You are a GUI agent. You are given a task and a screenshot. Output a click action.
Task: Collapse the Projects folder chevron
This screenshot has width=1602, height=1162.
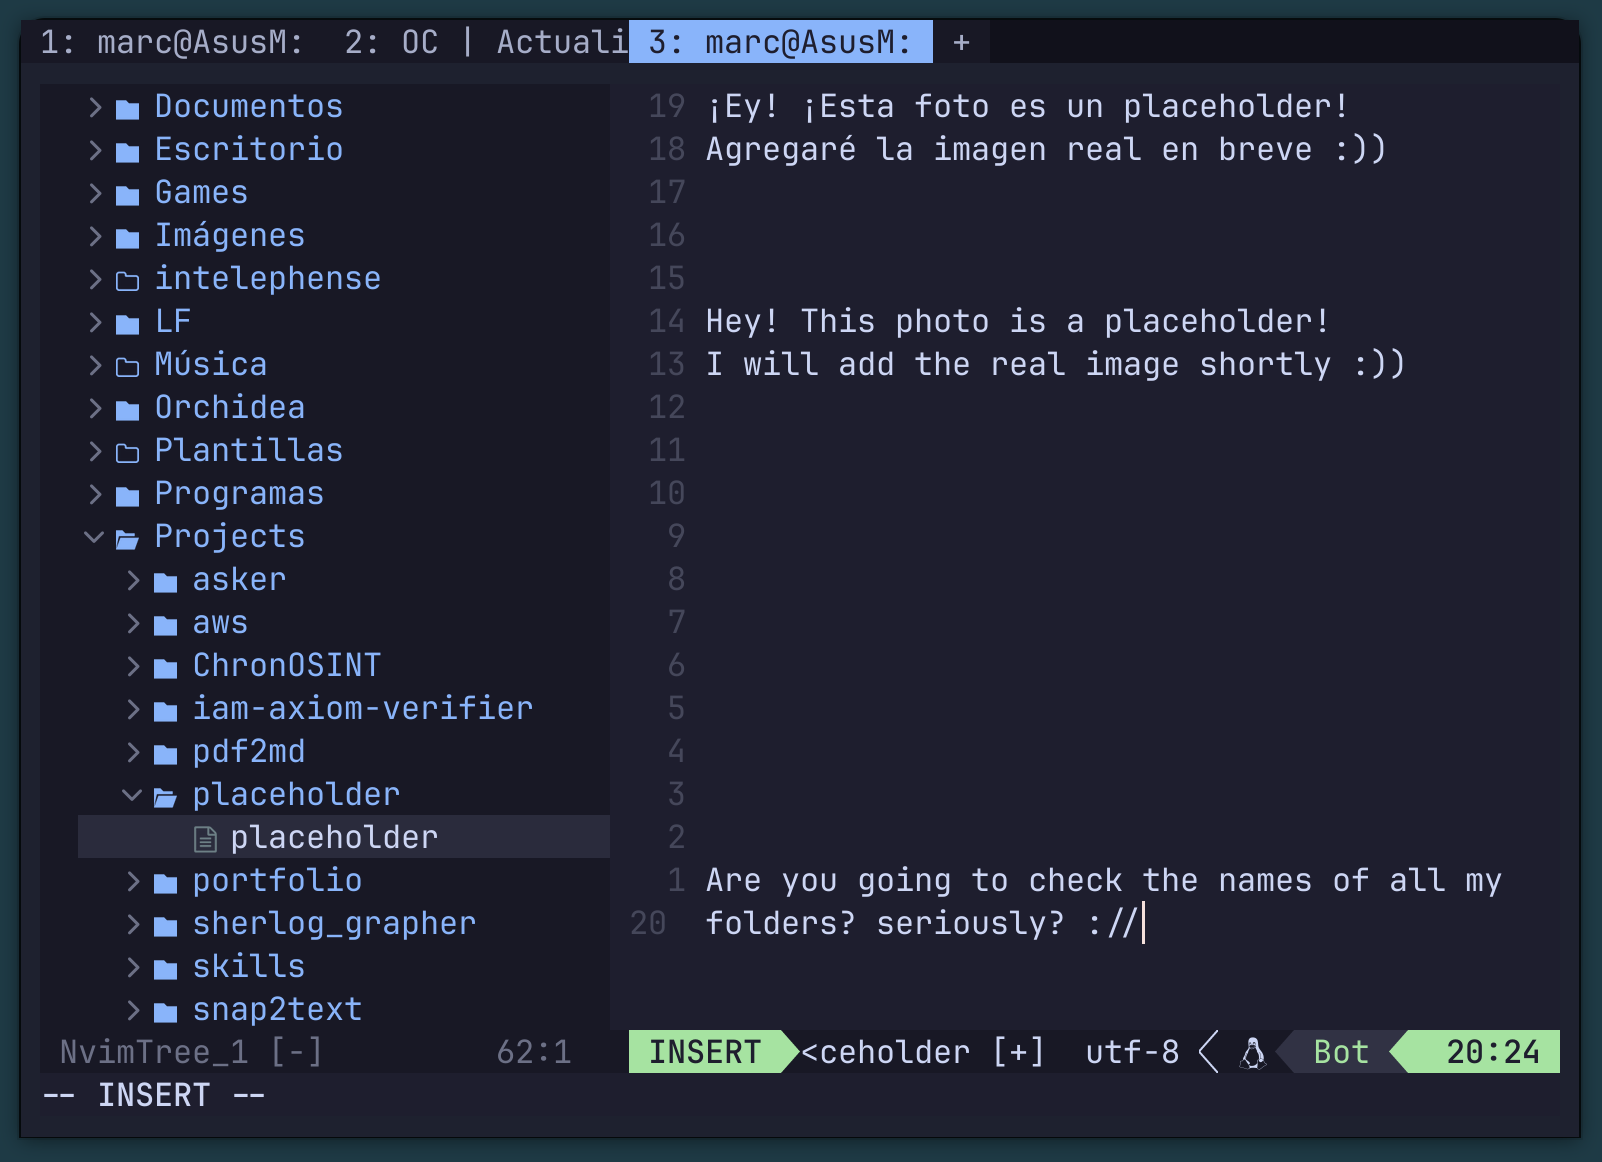(x=93, y=536)
